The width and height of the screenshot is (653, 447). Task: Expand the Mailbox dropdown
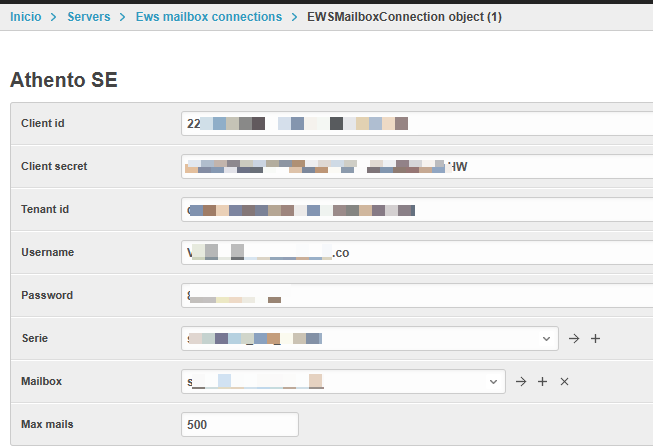494,382
